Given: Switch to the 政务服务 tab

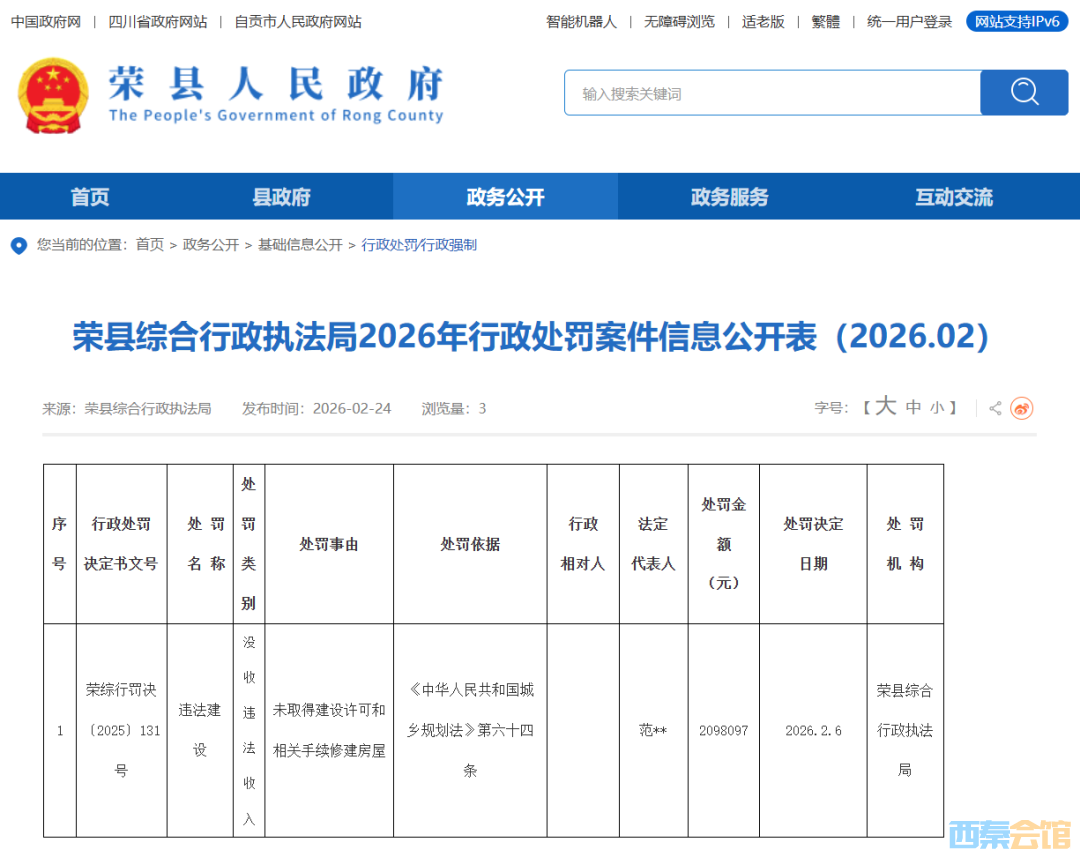Looking at the screenshot, I should coord(729,197).
